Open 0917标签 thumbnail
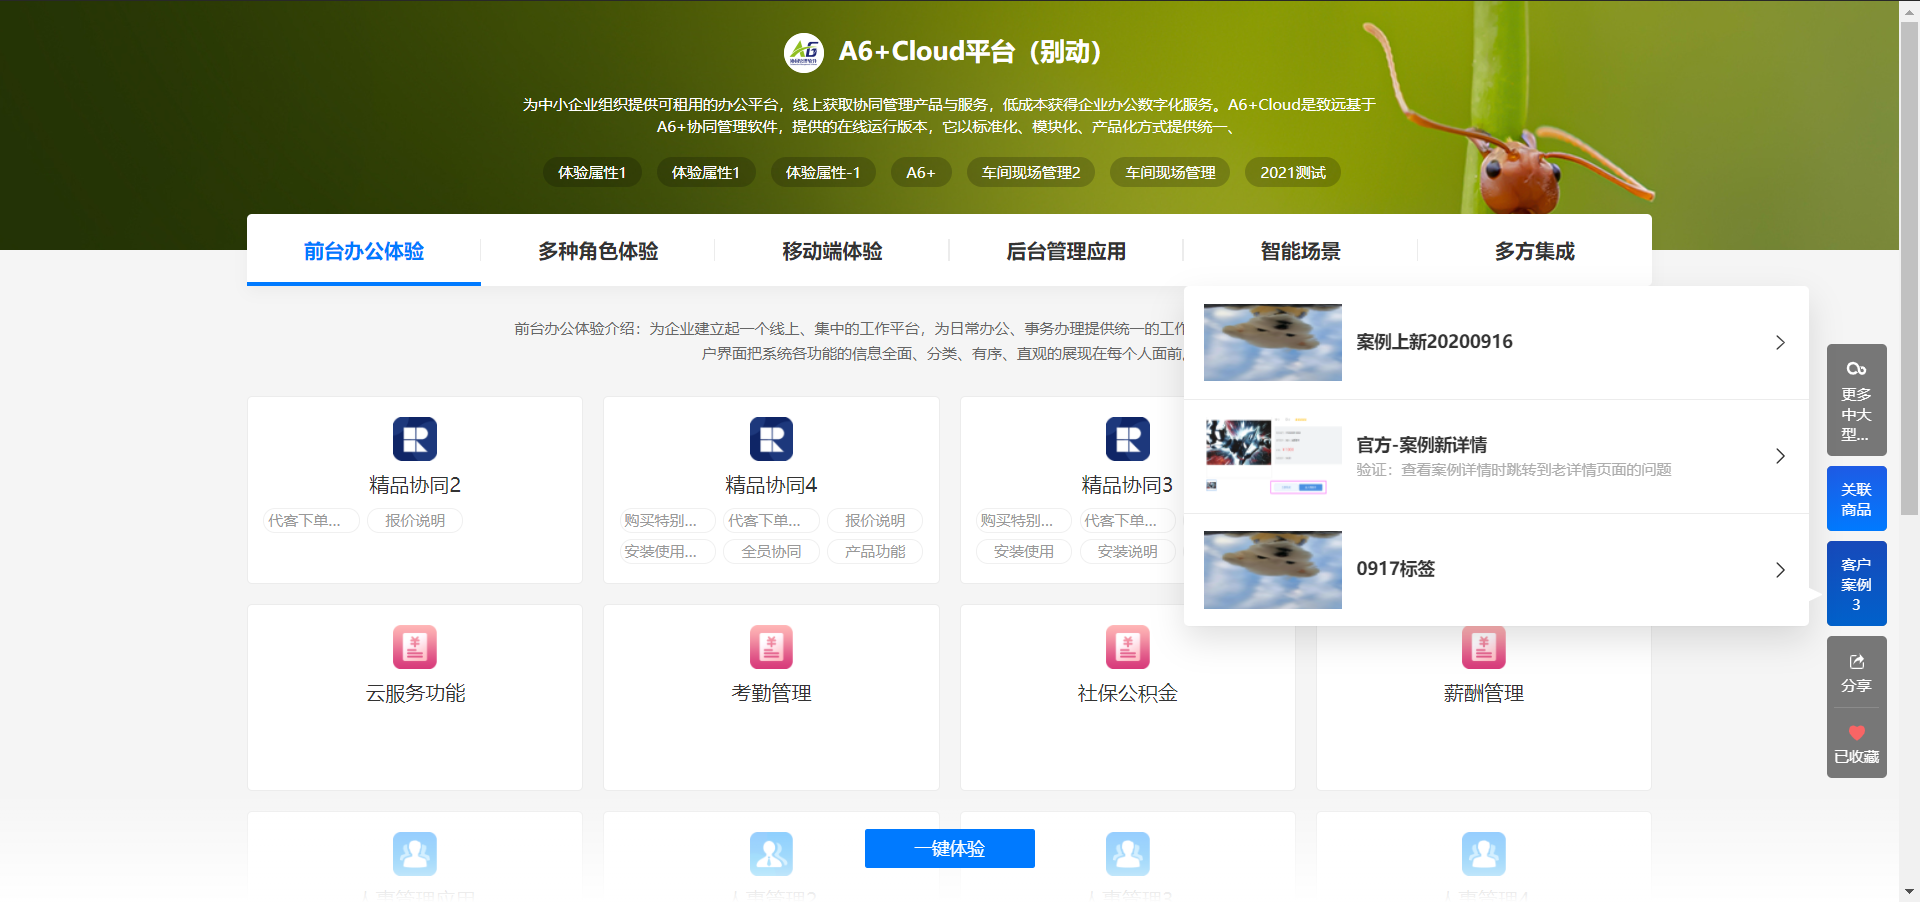 click(1273, 570)
